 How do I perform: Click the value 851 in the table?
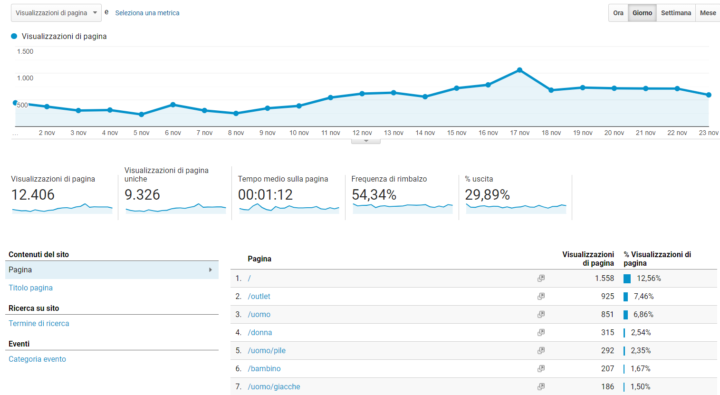coord(608,314)
